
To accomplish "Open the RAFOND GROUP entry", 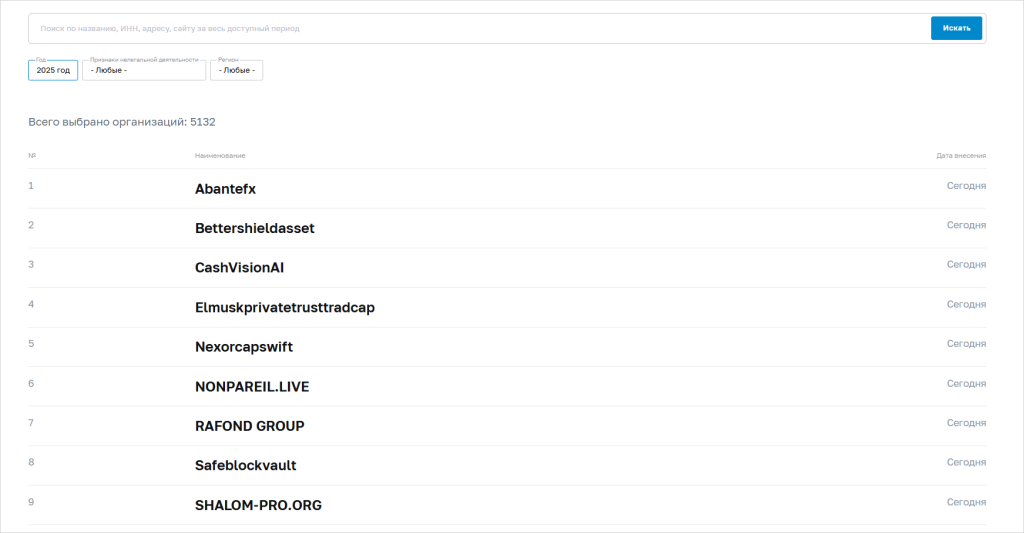I will pyautogui.click(x=249, y=426).
